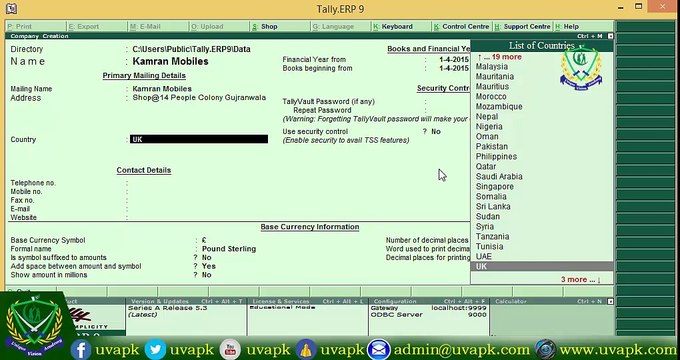Open the Twitter uvapk icon in the footer

(x=155, y=350)
